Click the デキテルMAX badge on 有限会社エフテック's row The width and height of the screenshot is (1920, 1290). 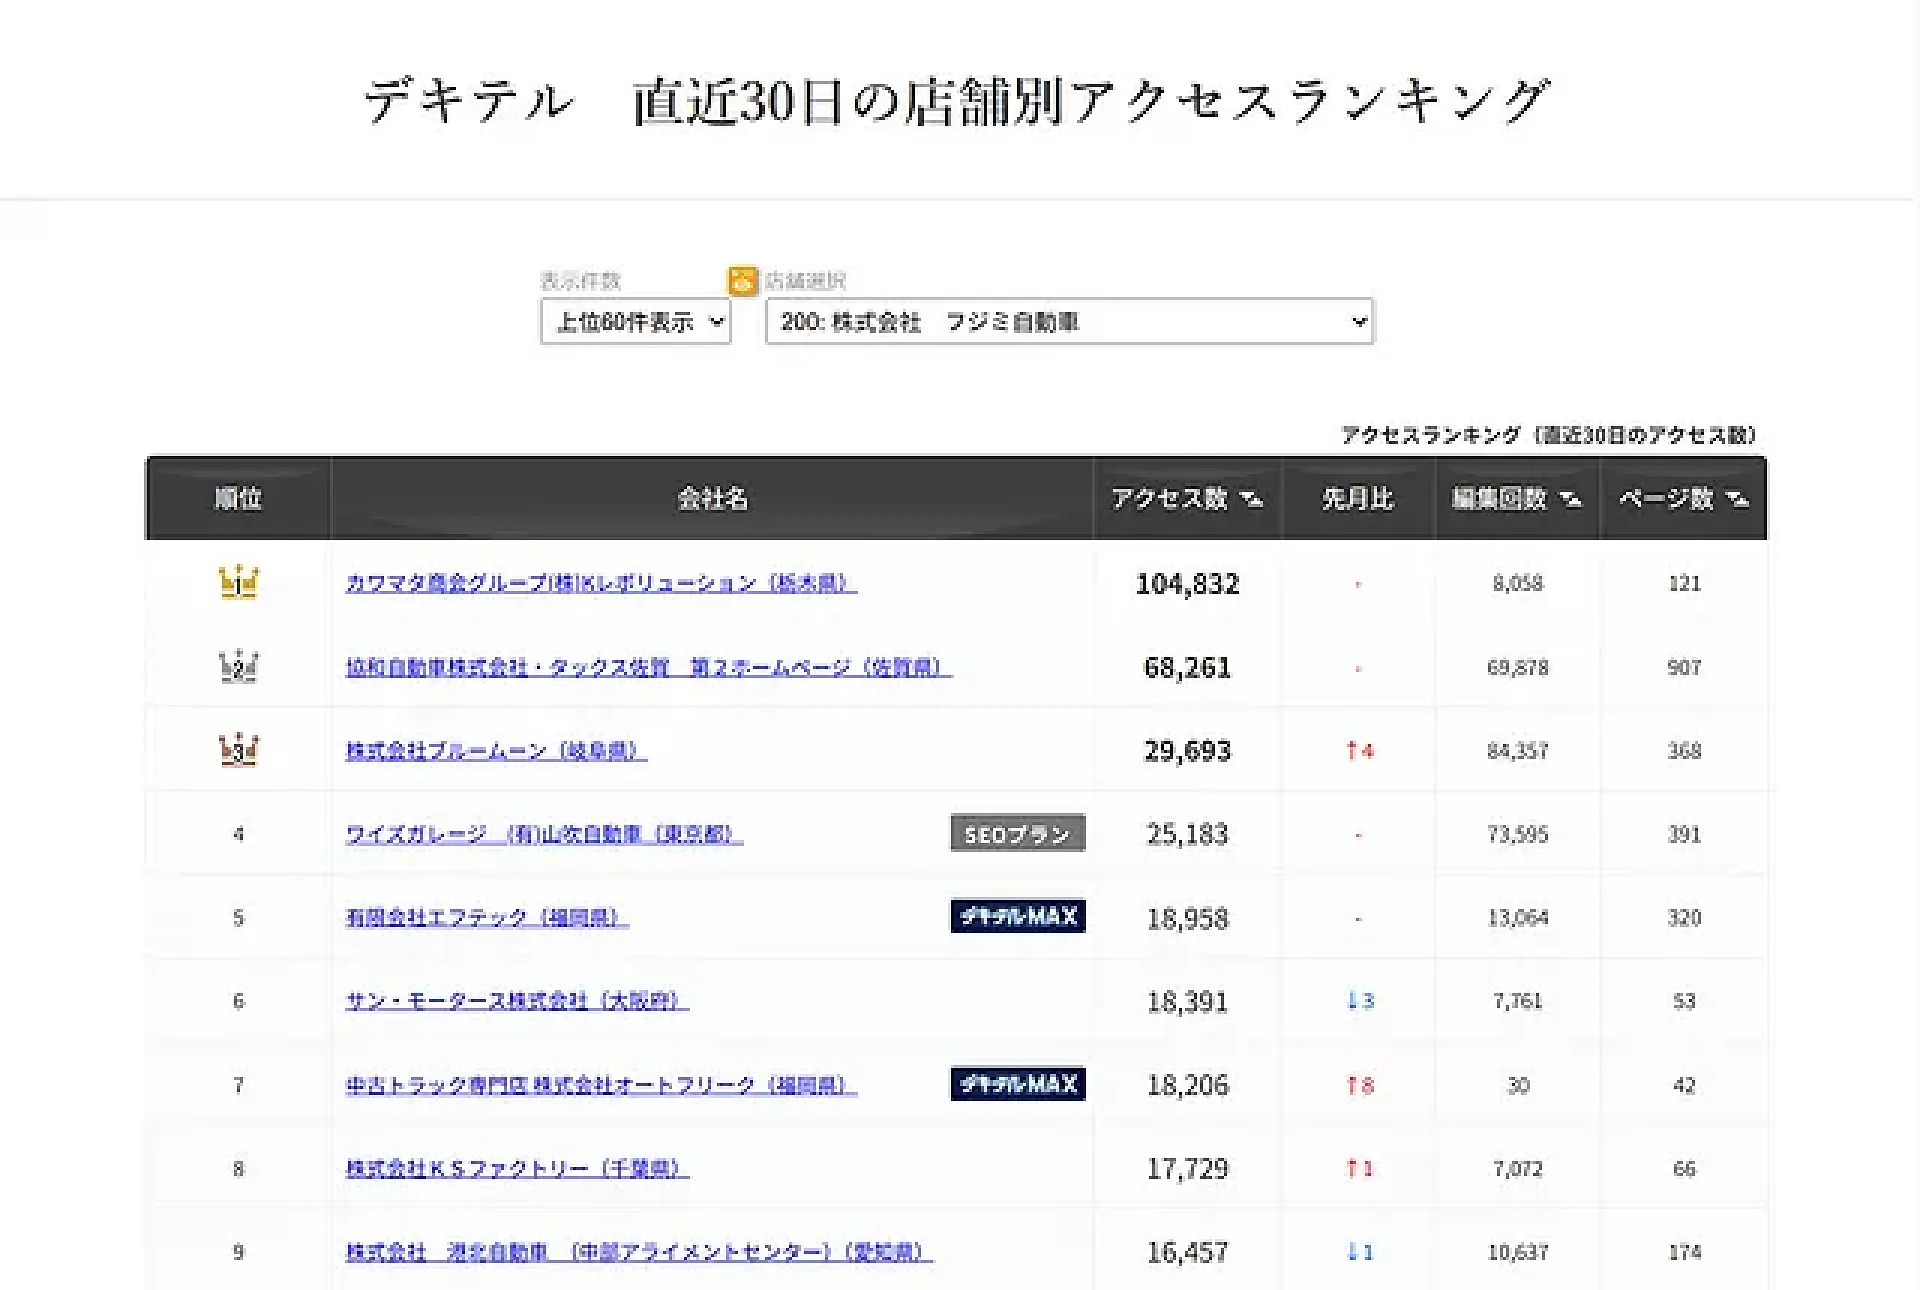coord(1017,916)
